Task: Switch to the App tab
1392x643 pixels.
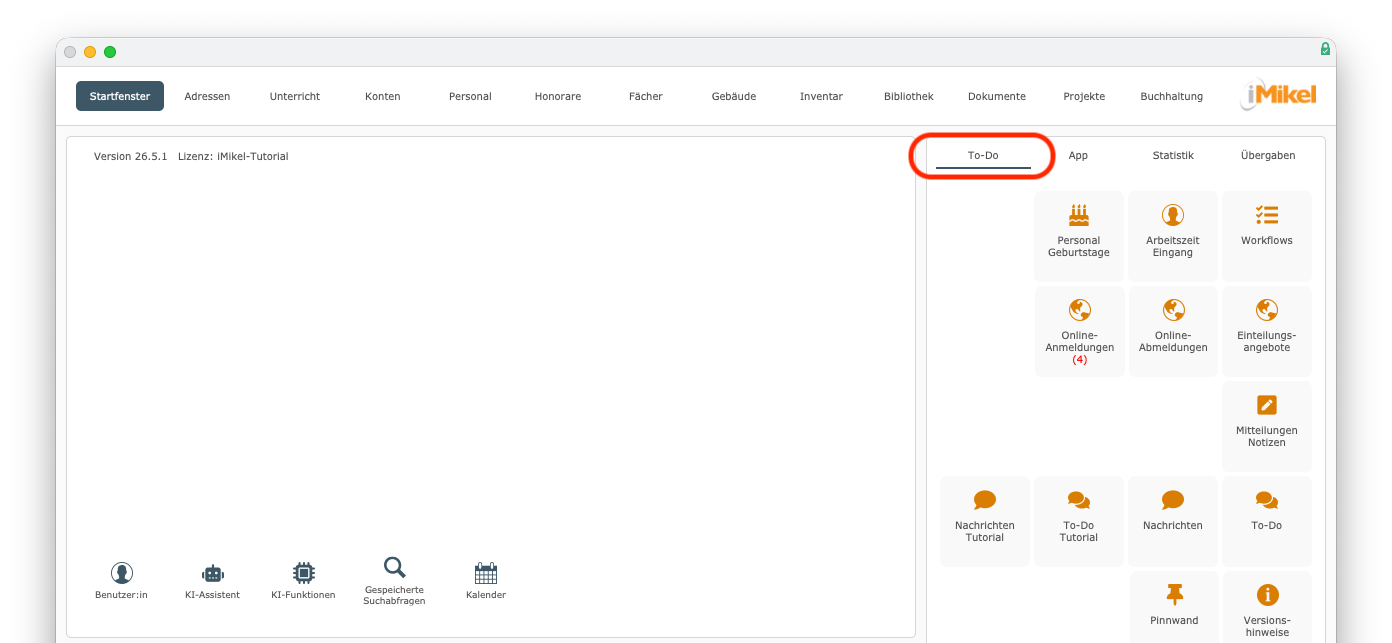Action: click(1078, 156)
